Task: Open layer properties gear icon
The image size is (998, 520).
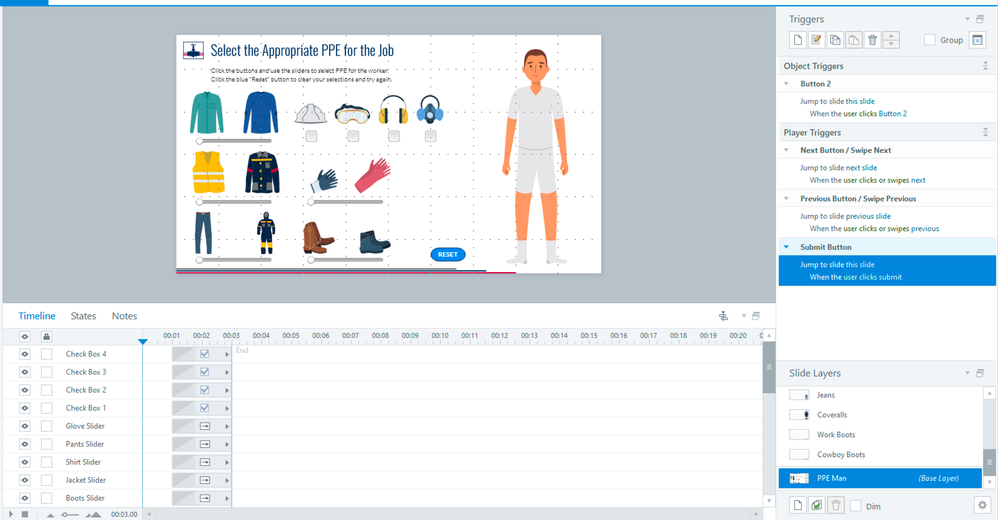Action: pos(982,505)
